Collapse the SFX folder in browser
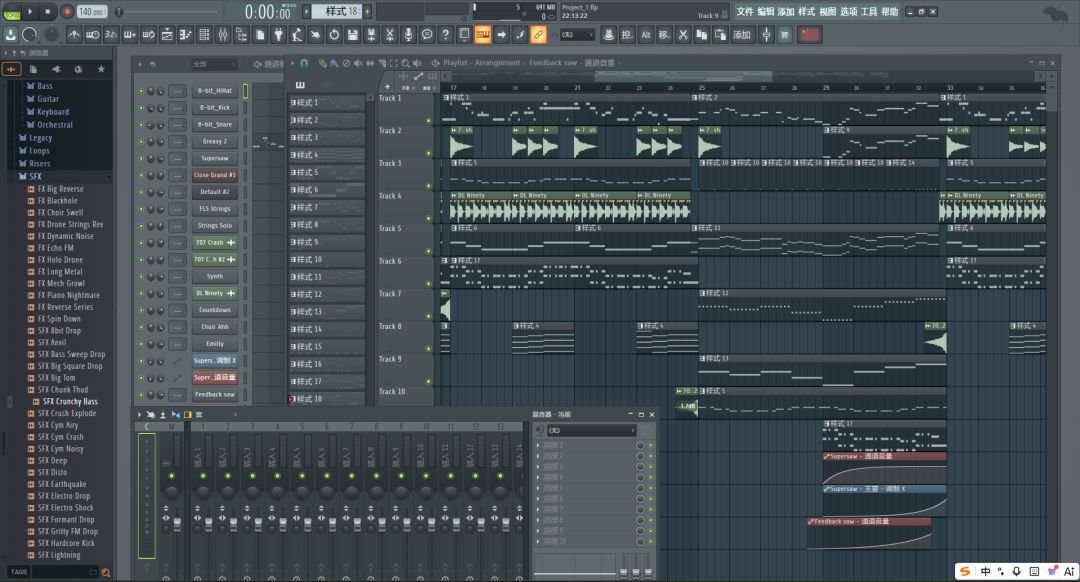The image size is (1080, 582). 35,177
